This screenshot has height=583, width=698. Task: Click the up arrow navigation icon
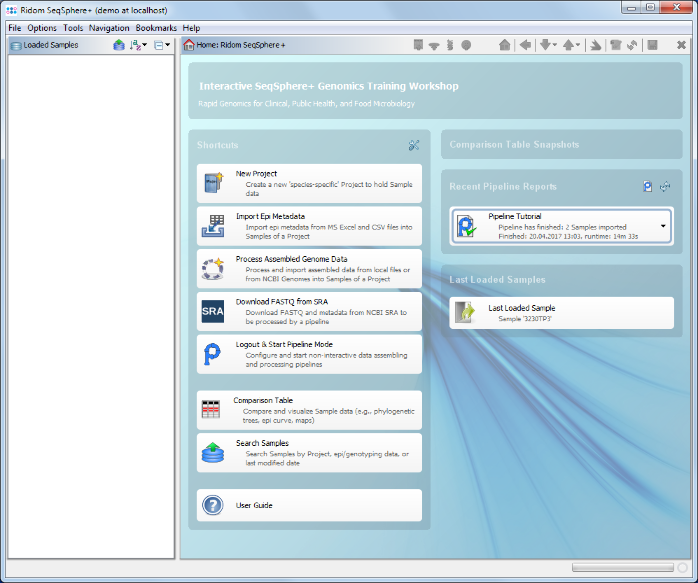tap(568, 45)
